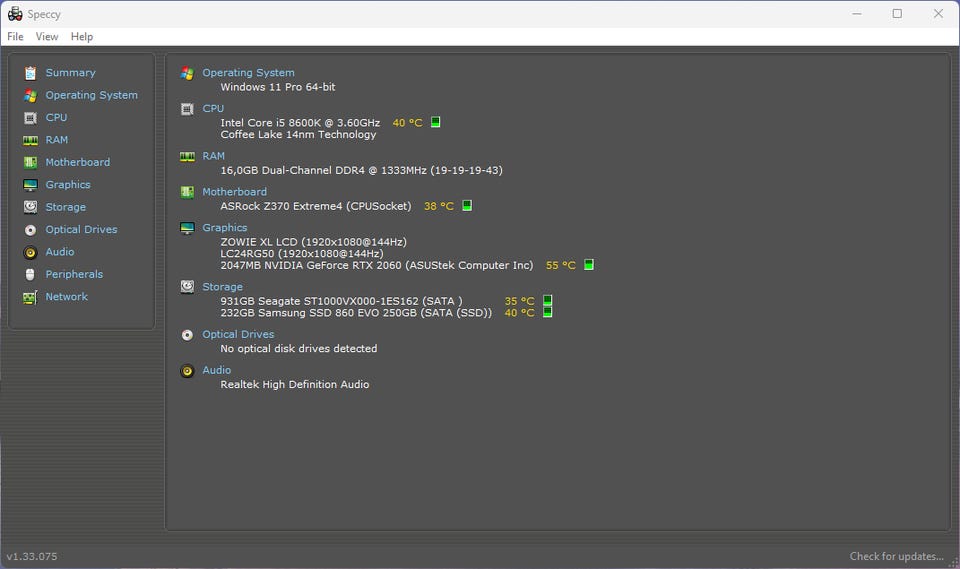The height and width of the screenshot is (569, 960).
Task: Select CPU in the sidebar
Action: [x=56, y=118]
